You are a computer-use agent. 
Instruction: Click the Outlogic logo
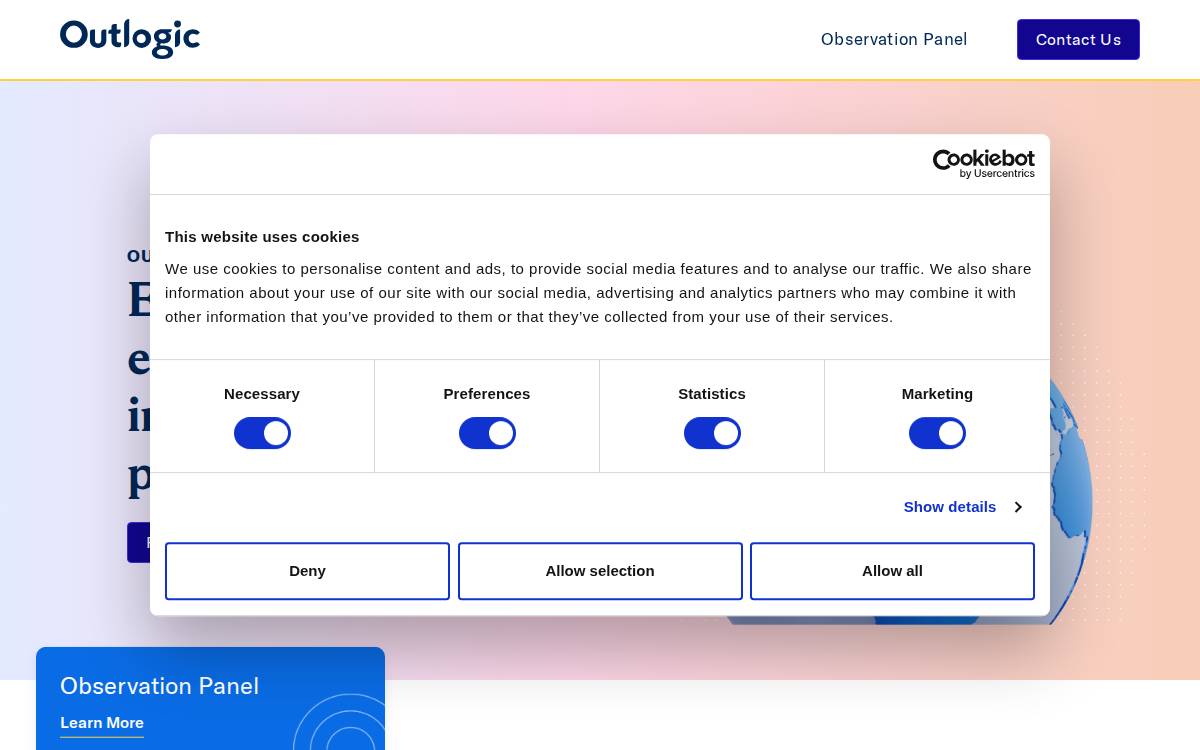click(130, 39)
